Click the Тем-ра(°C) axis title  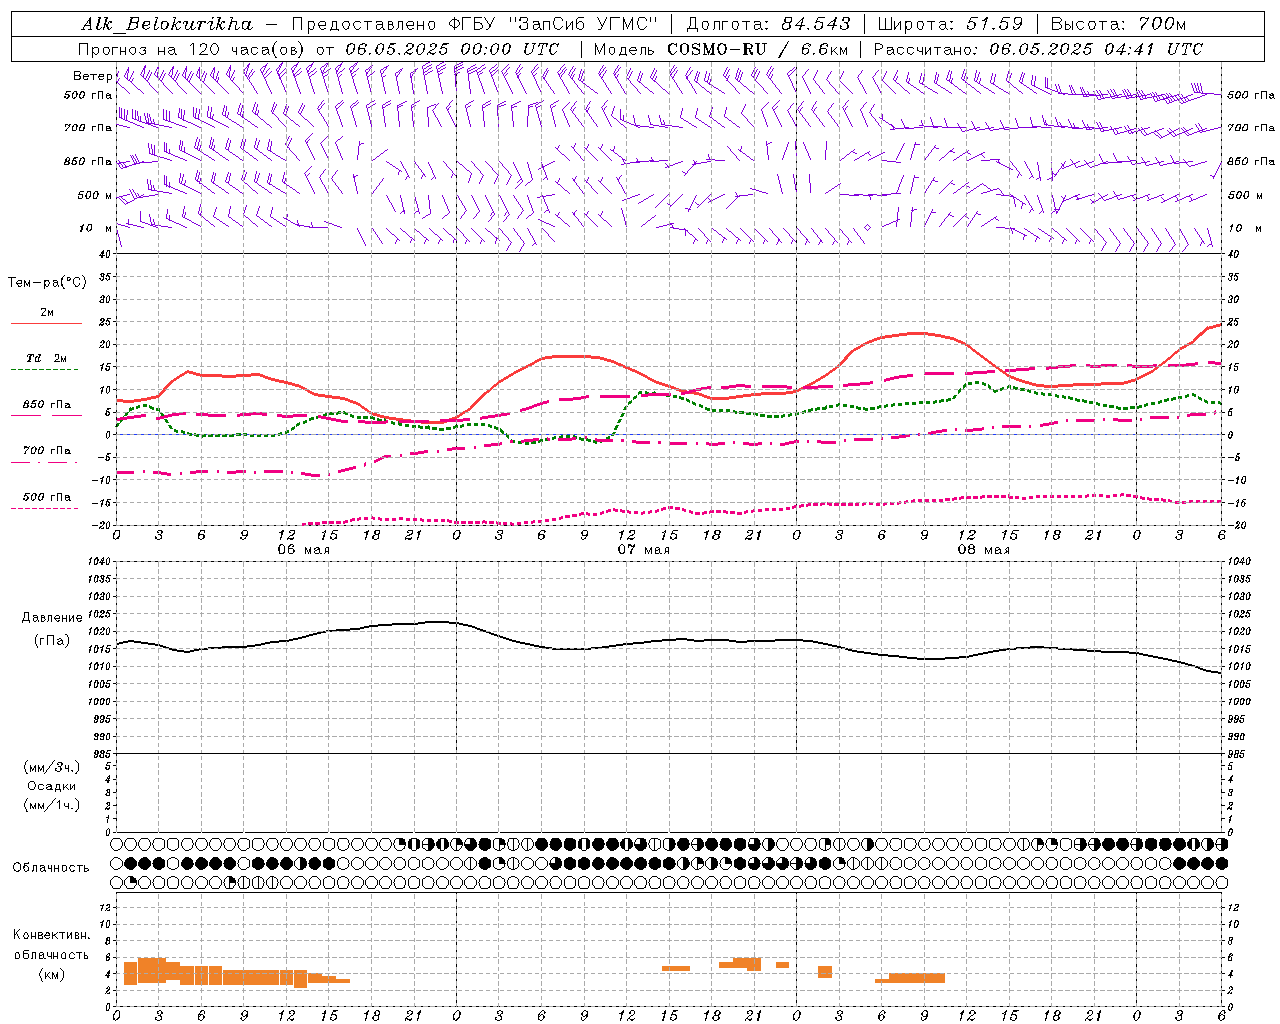pos(47,283)
